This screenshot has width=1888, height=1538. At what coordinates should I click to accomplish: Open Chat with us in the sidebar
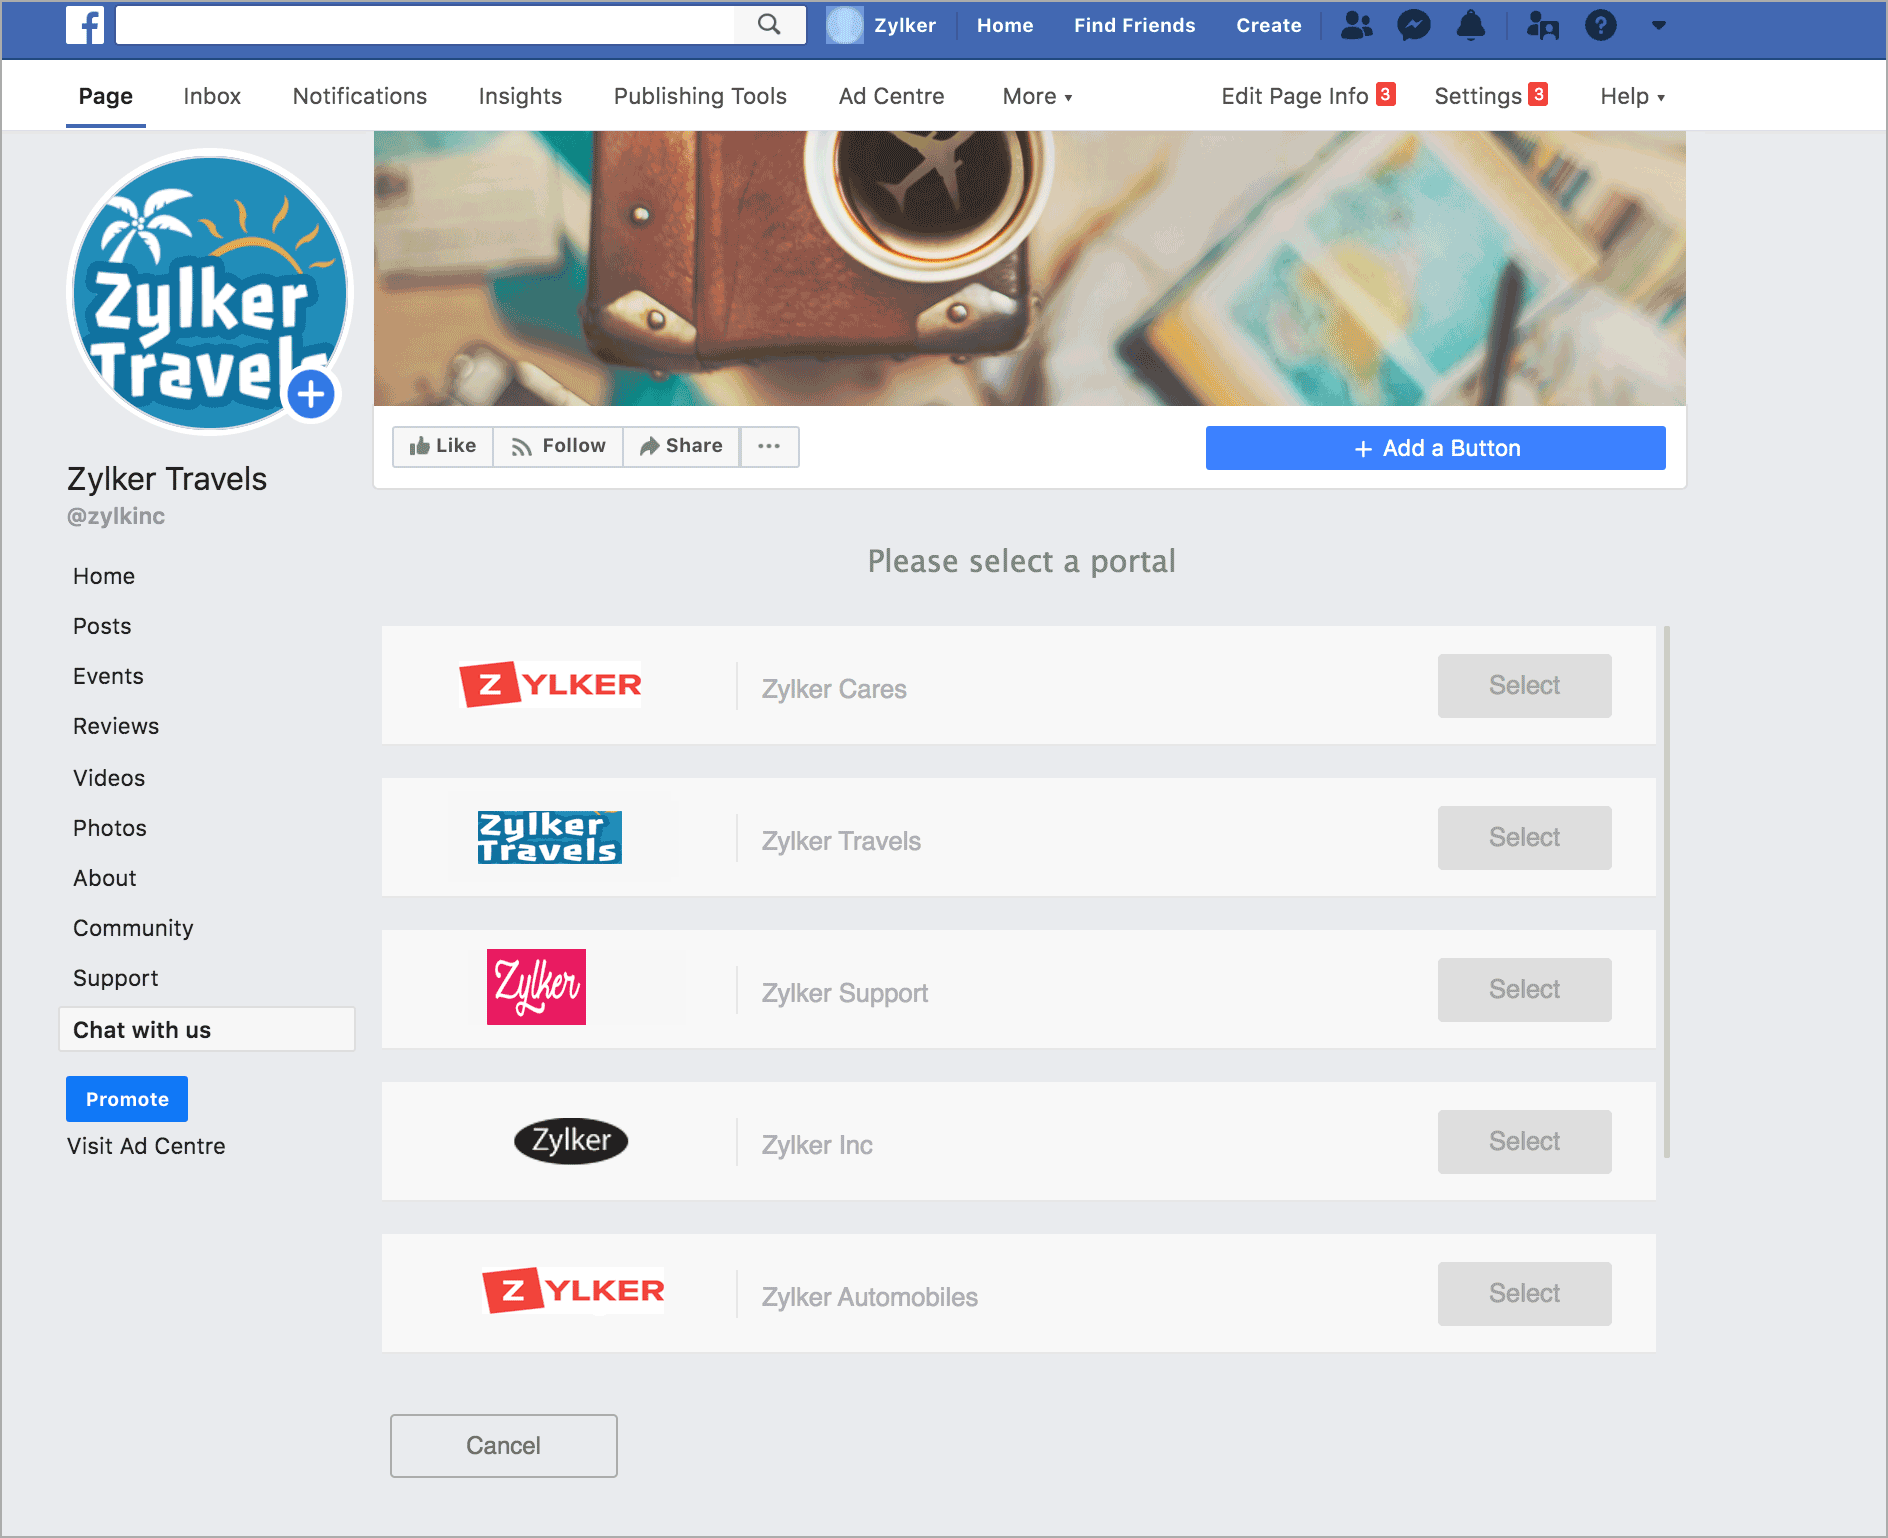point(207,1029)
